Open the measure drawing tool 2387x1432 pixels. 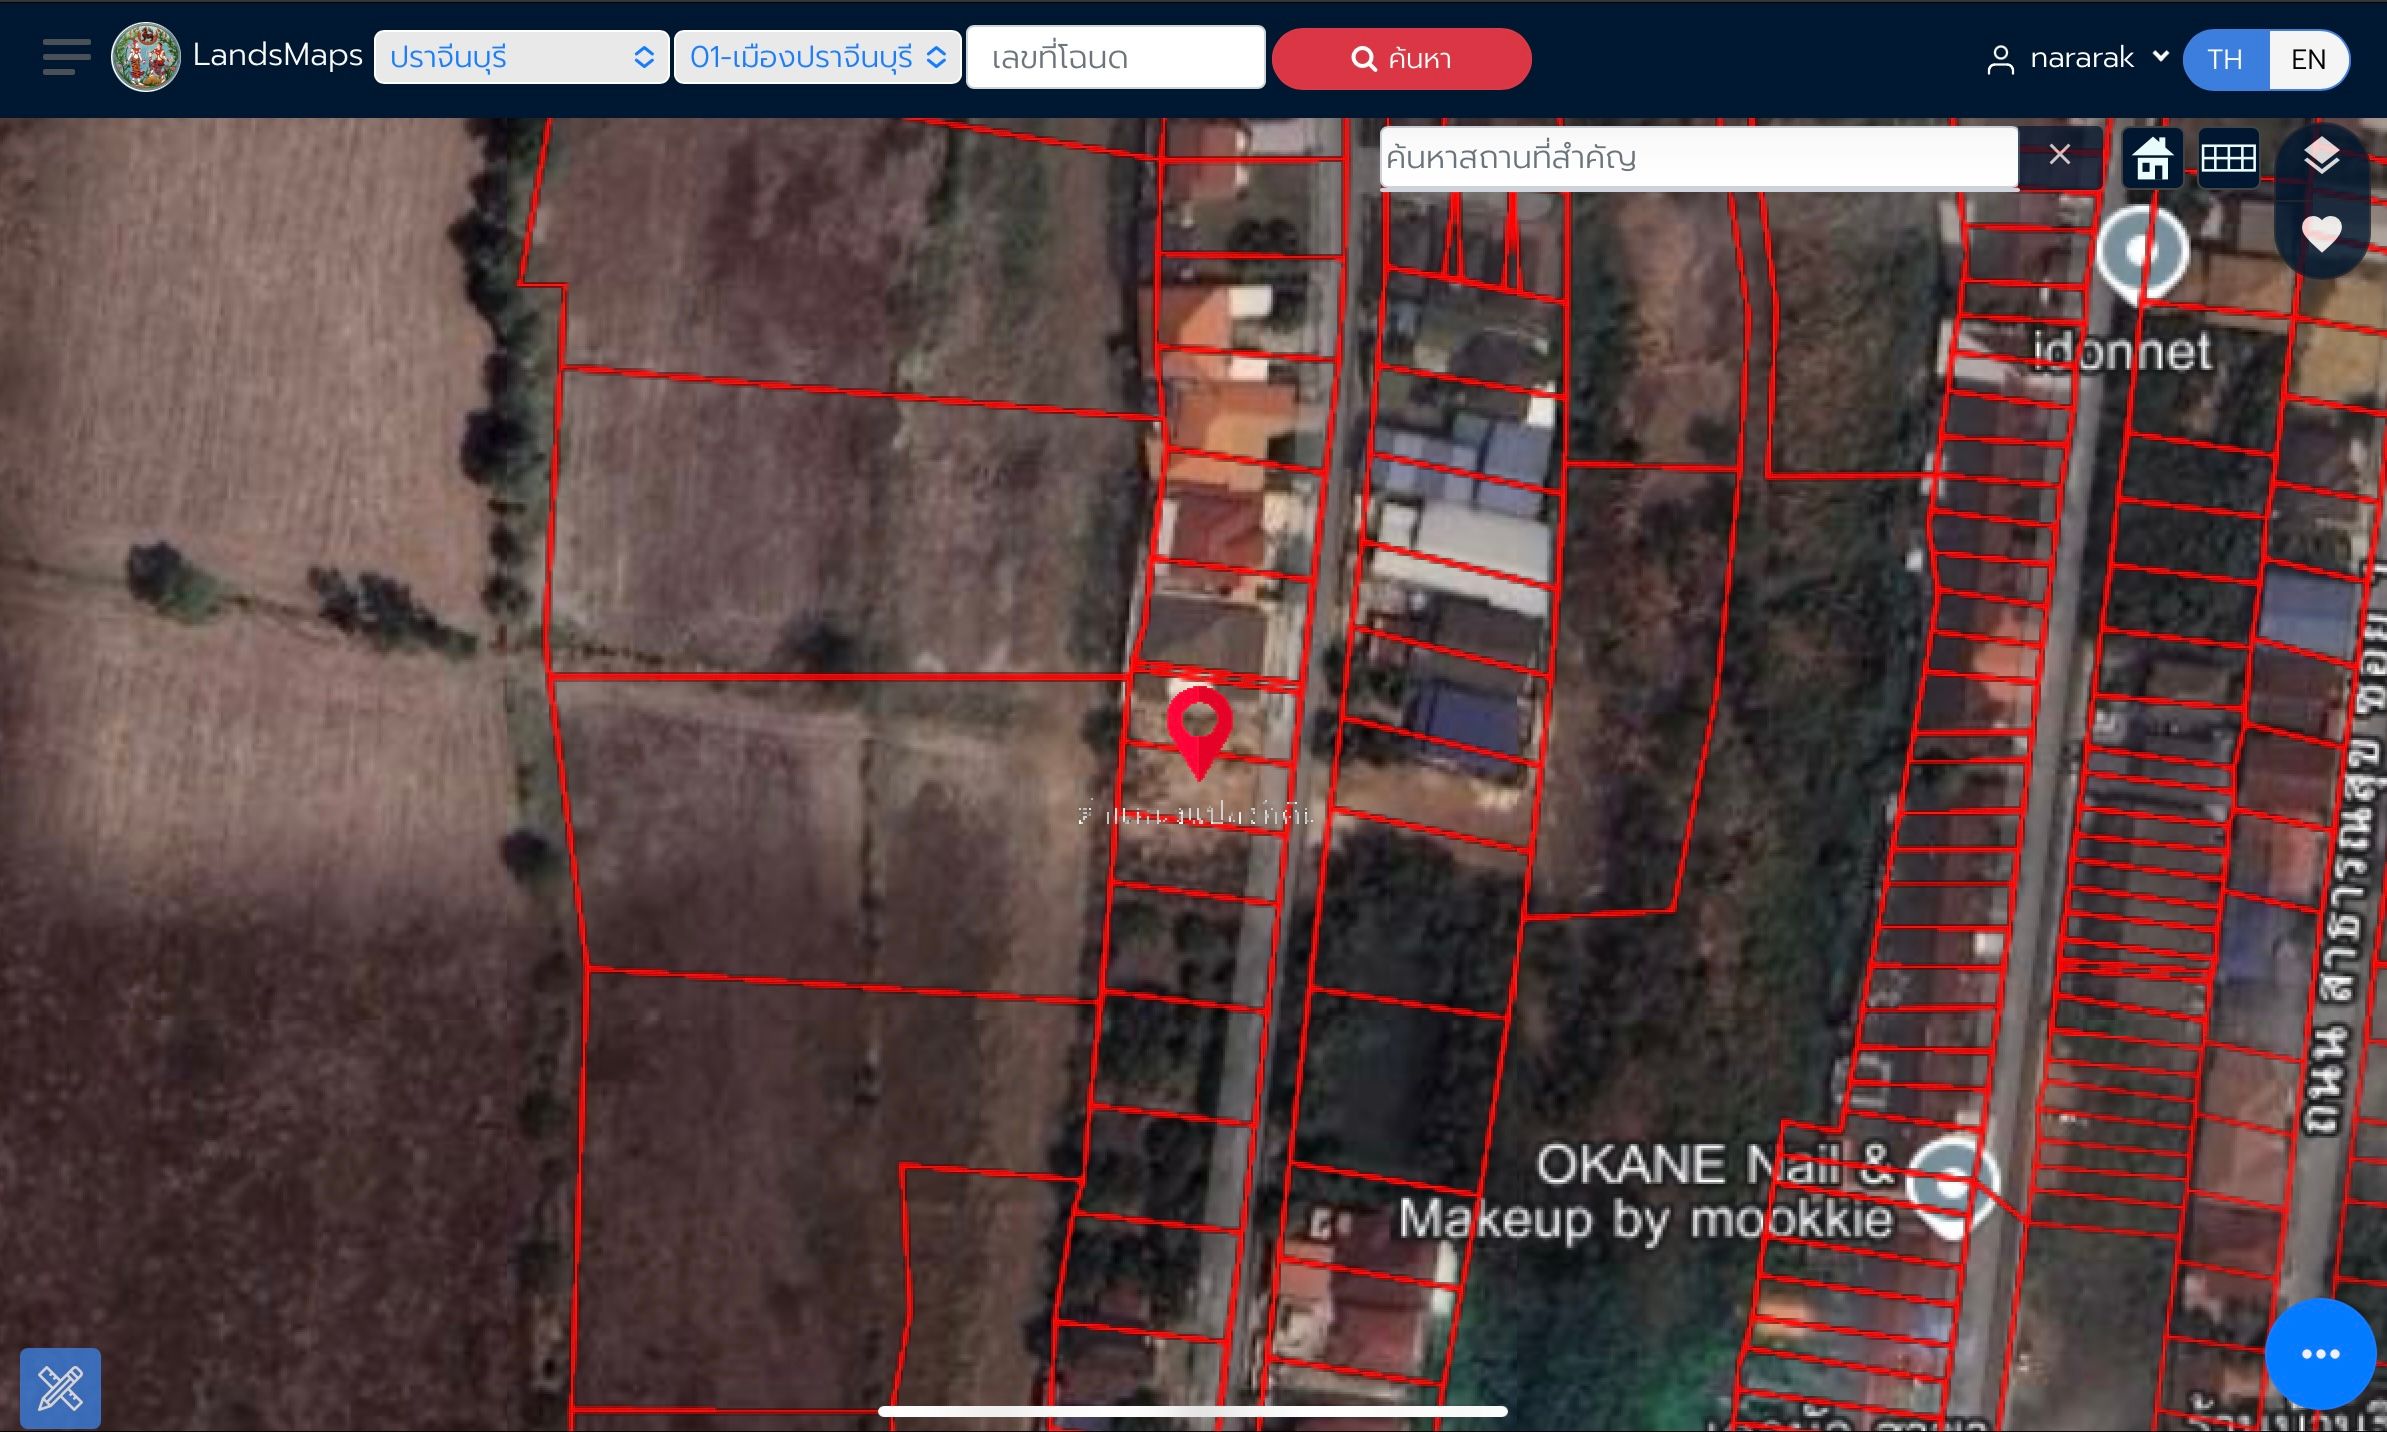[x=60, y=1388]
